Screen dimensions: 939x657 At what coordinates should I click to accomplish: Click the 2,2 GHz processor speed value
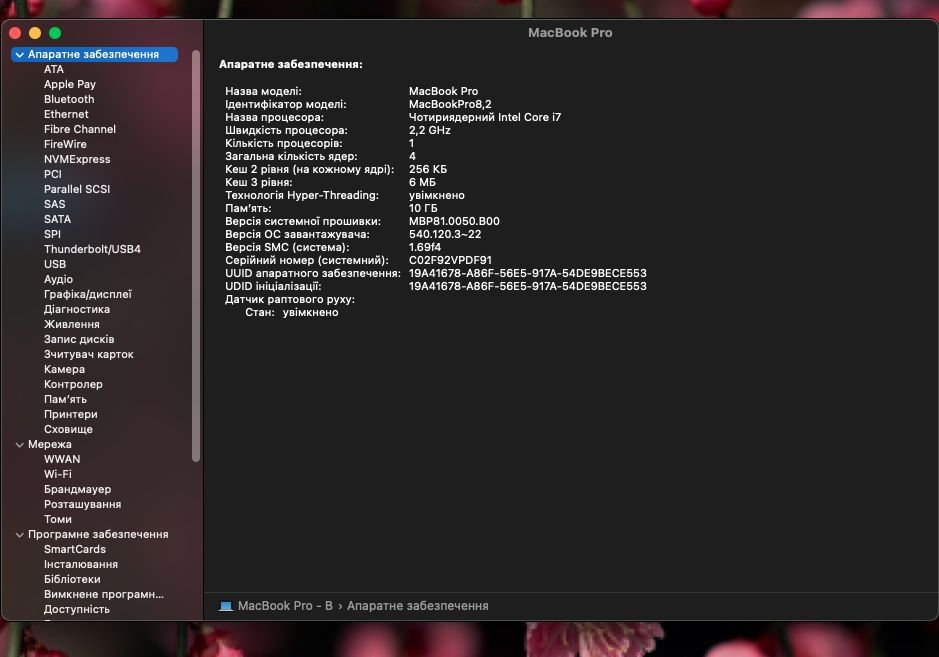(430, 131)
